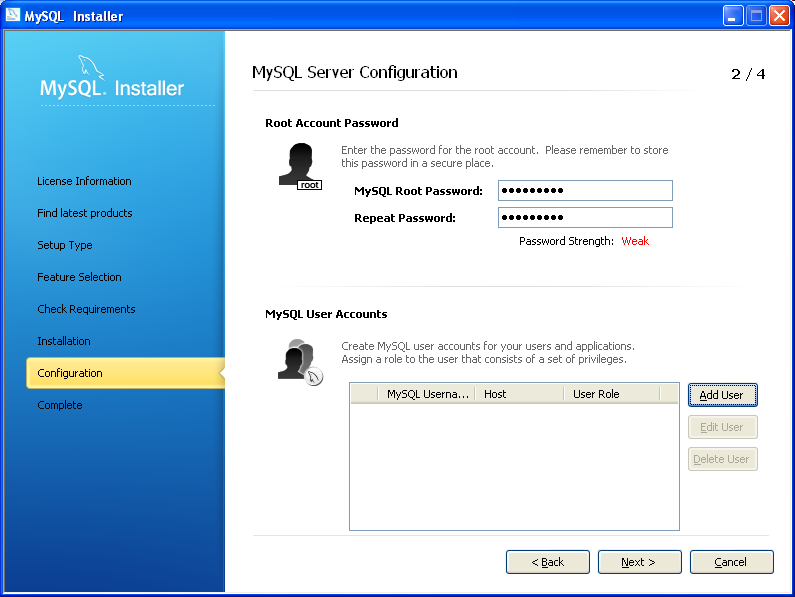Select Installation step in sidebar
This screenshot has height=597, width=795.
click(64, 341)
